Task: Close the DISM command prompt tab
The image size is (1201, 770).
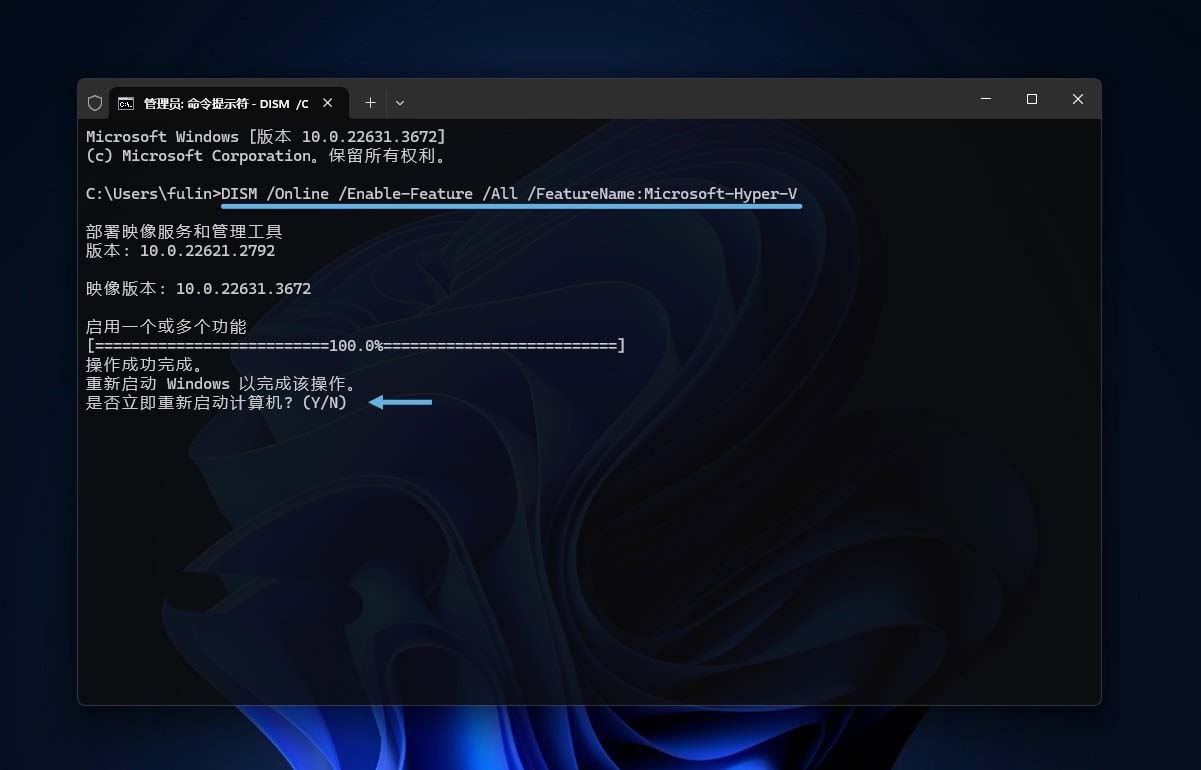Action: (327, 102)
